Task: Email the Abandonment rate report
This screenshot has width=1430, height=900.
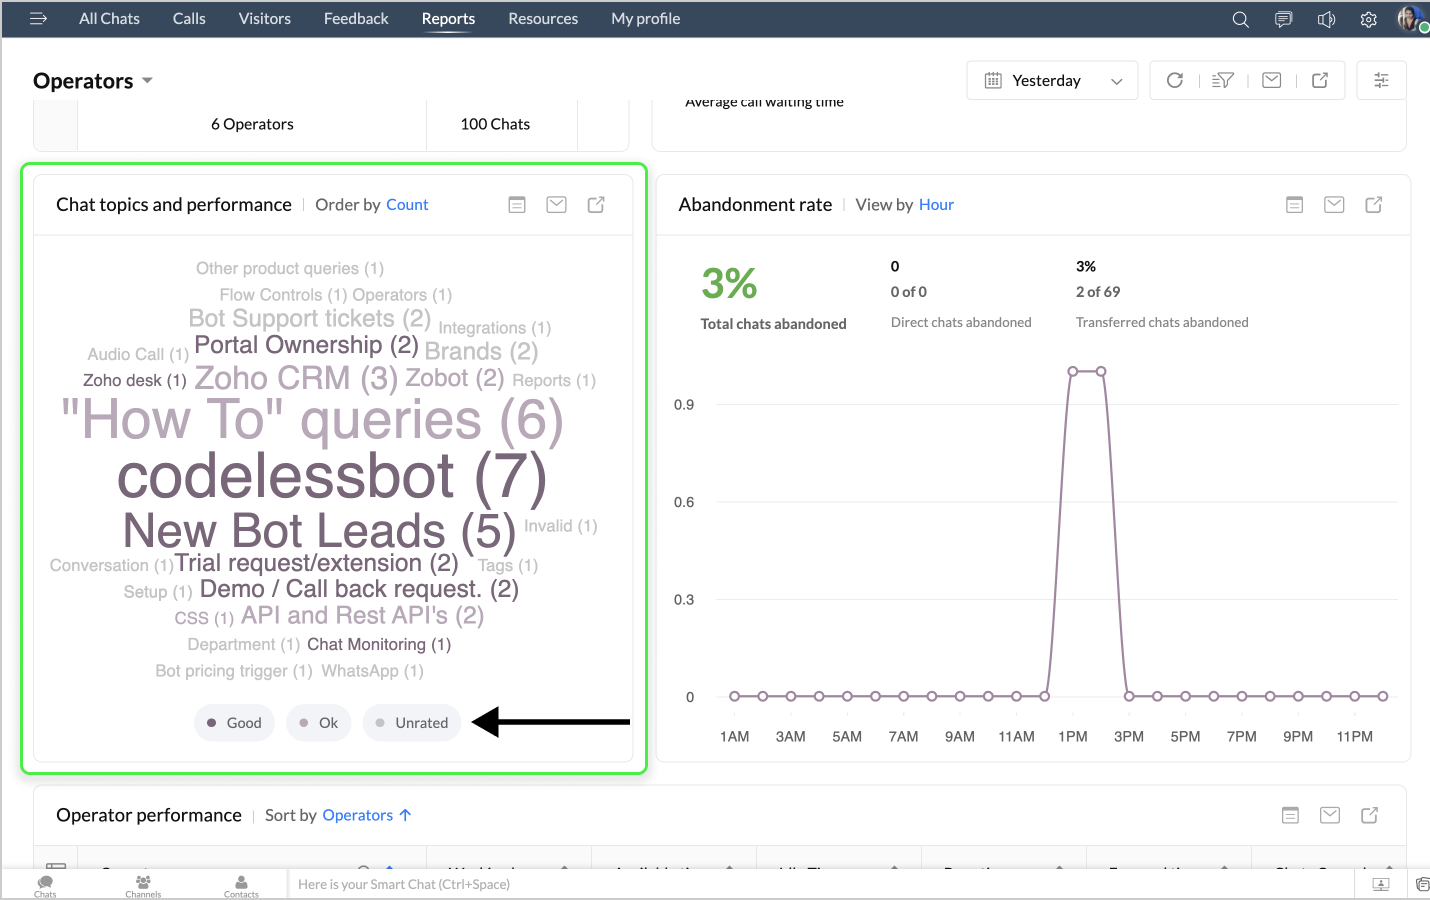Action: tap(1334, 205)
